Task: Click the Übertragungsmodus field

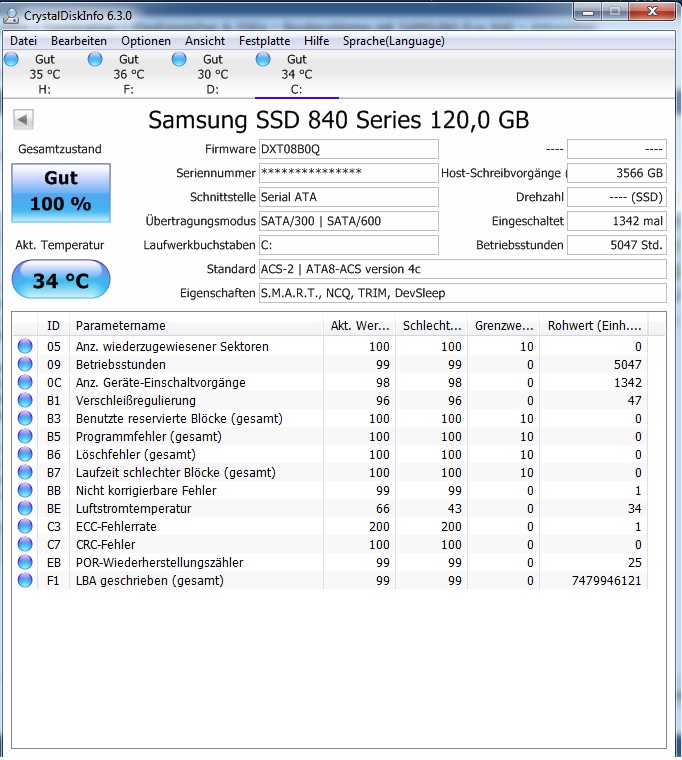Action: tap(349, 221)
